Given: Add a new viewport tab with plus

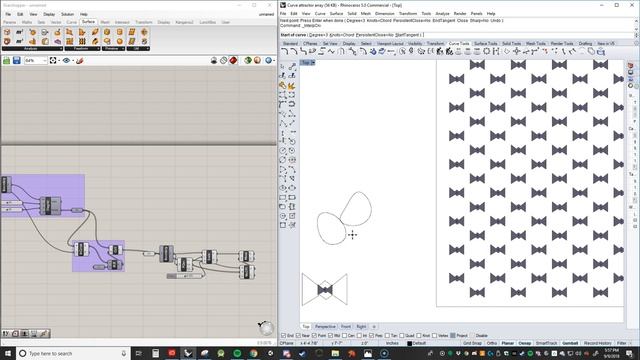Looking at the screenshot, I should [x=374, y=327].
